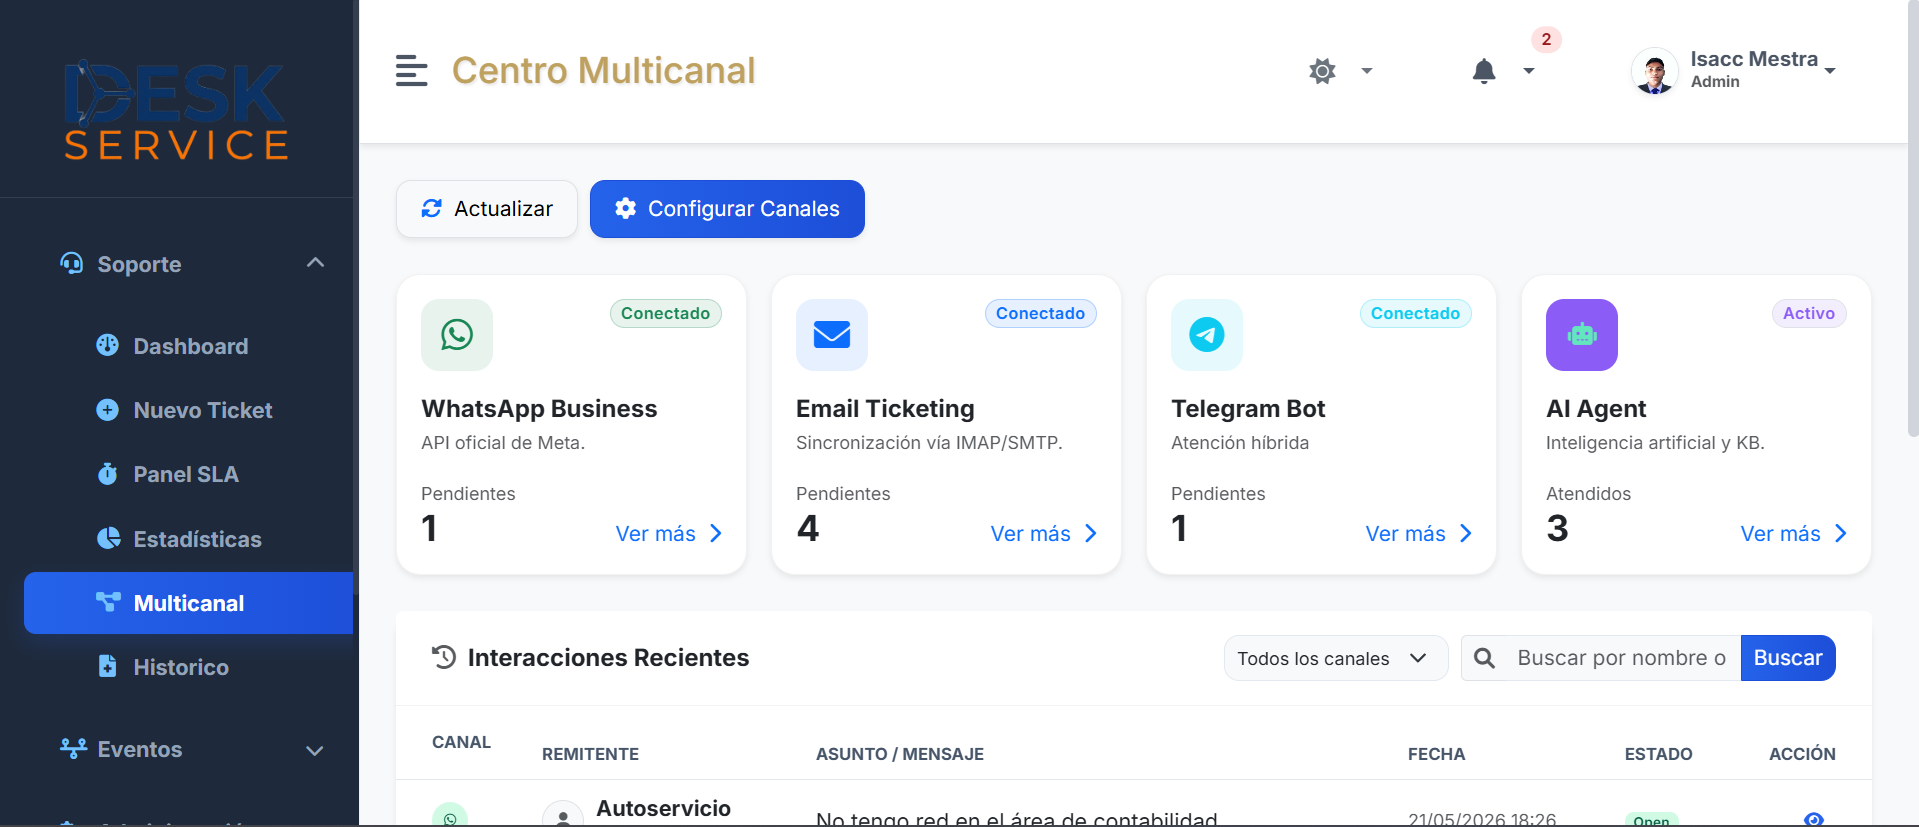Click the ASUNTO / MENSAJE column header

(x=900, y=754)
